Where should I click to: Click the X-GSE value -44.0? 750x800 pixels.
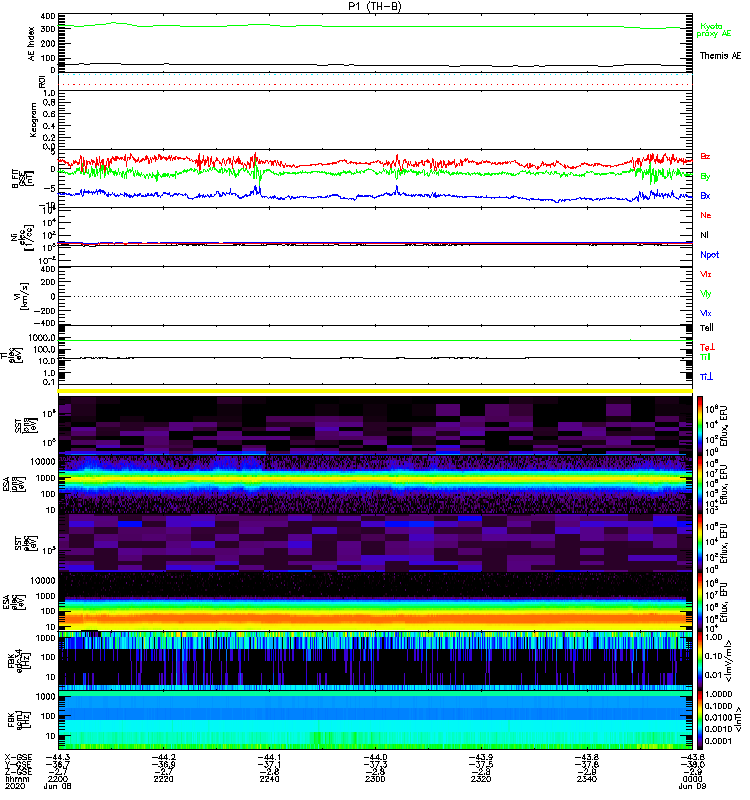(x=375, y=757)
